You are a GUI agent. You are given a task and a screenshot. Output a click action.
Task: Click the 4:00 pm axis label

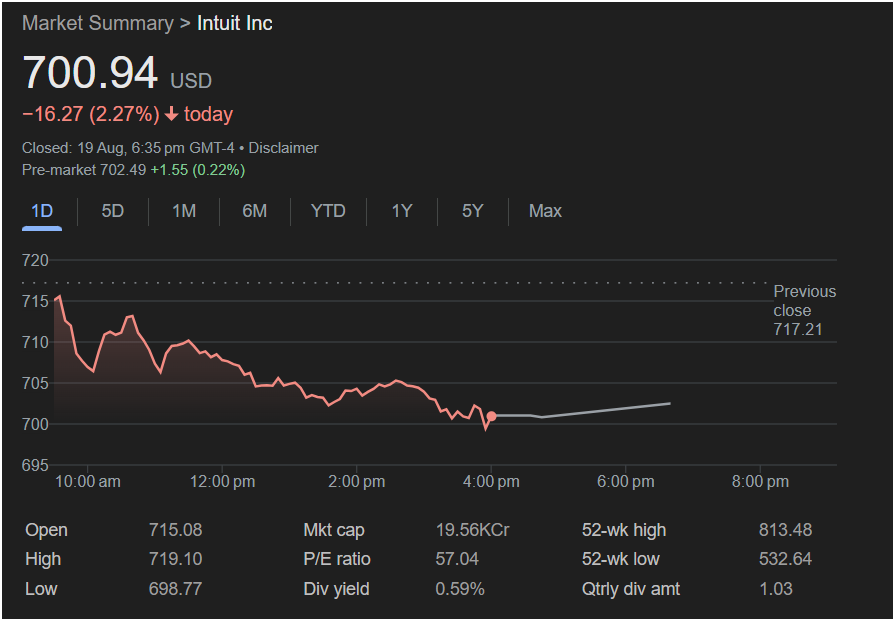tap(491, 482)
